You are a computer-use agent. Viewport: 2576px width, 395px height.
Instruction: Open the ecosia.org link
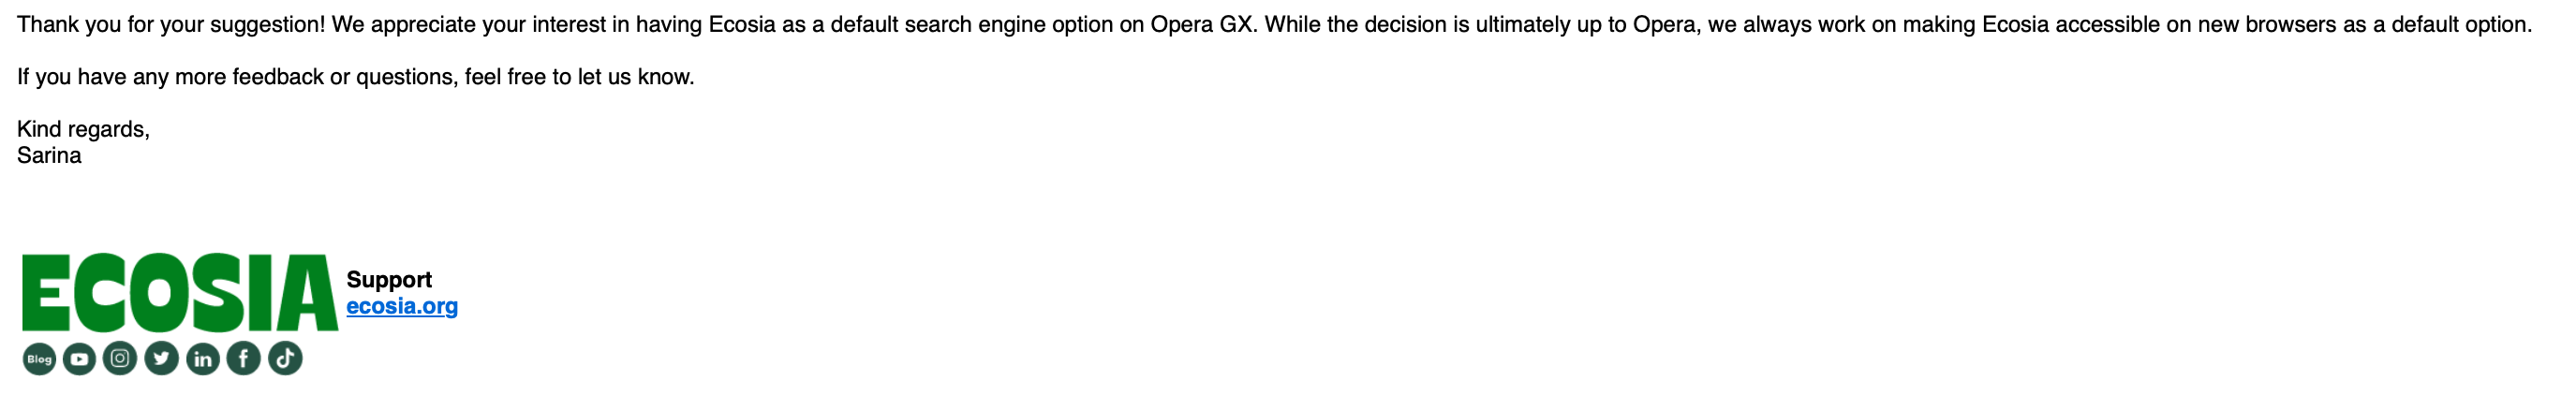tap(402, 307)
